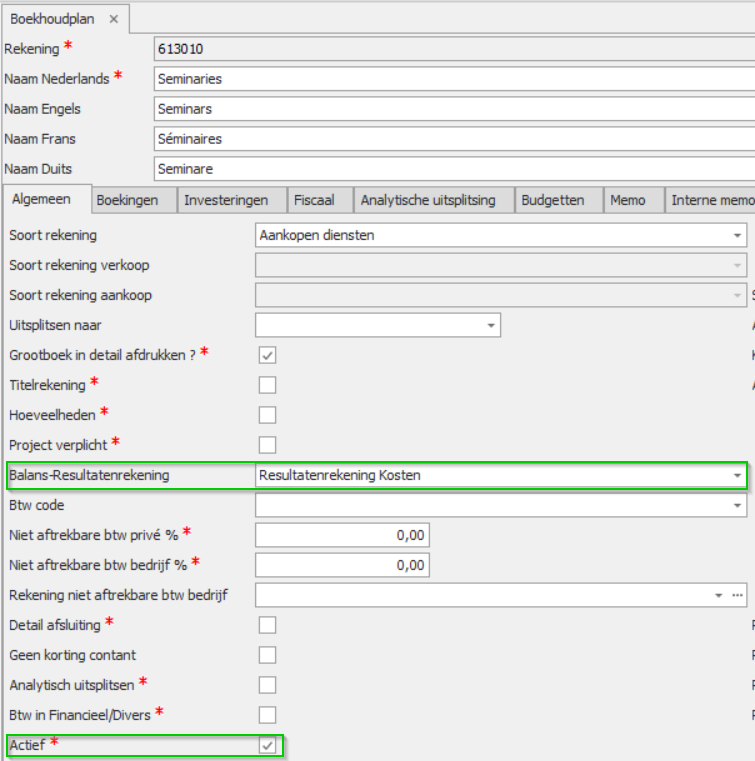Check the Detail afsluiting box
Screen dimensions: 755x761
267,625
